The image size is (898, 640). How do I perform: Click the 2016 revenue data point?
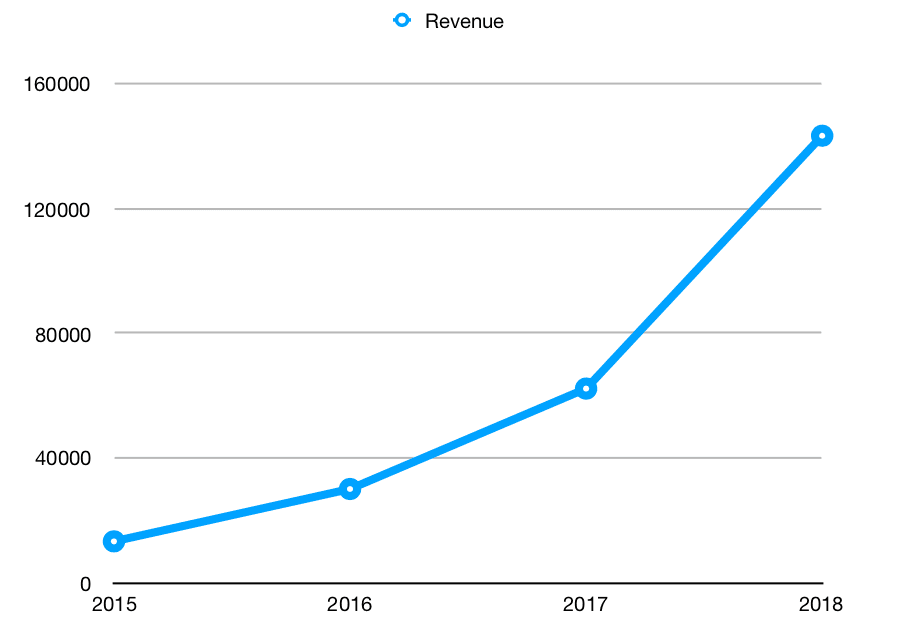[350, 489]
